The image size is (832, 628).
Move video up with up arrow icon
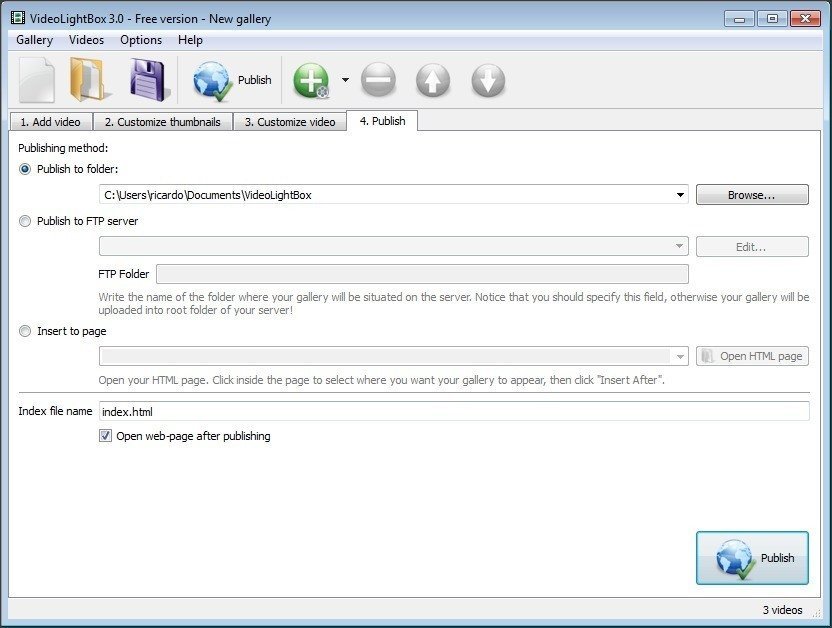[433, 81]
